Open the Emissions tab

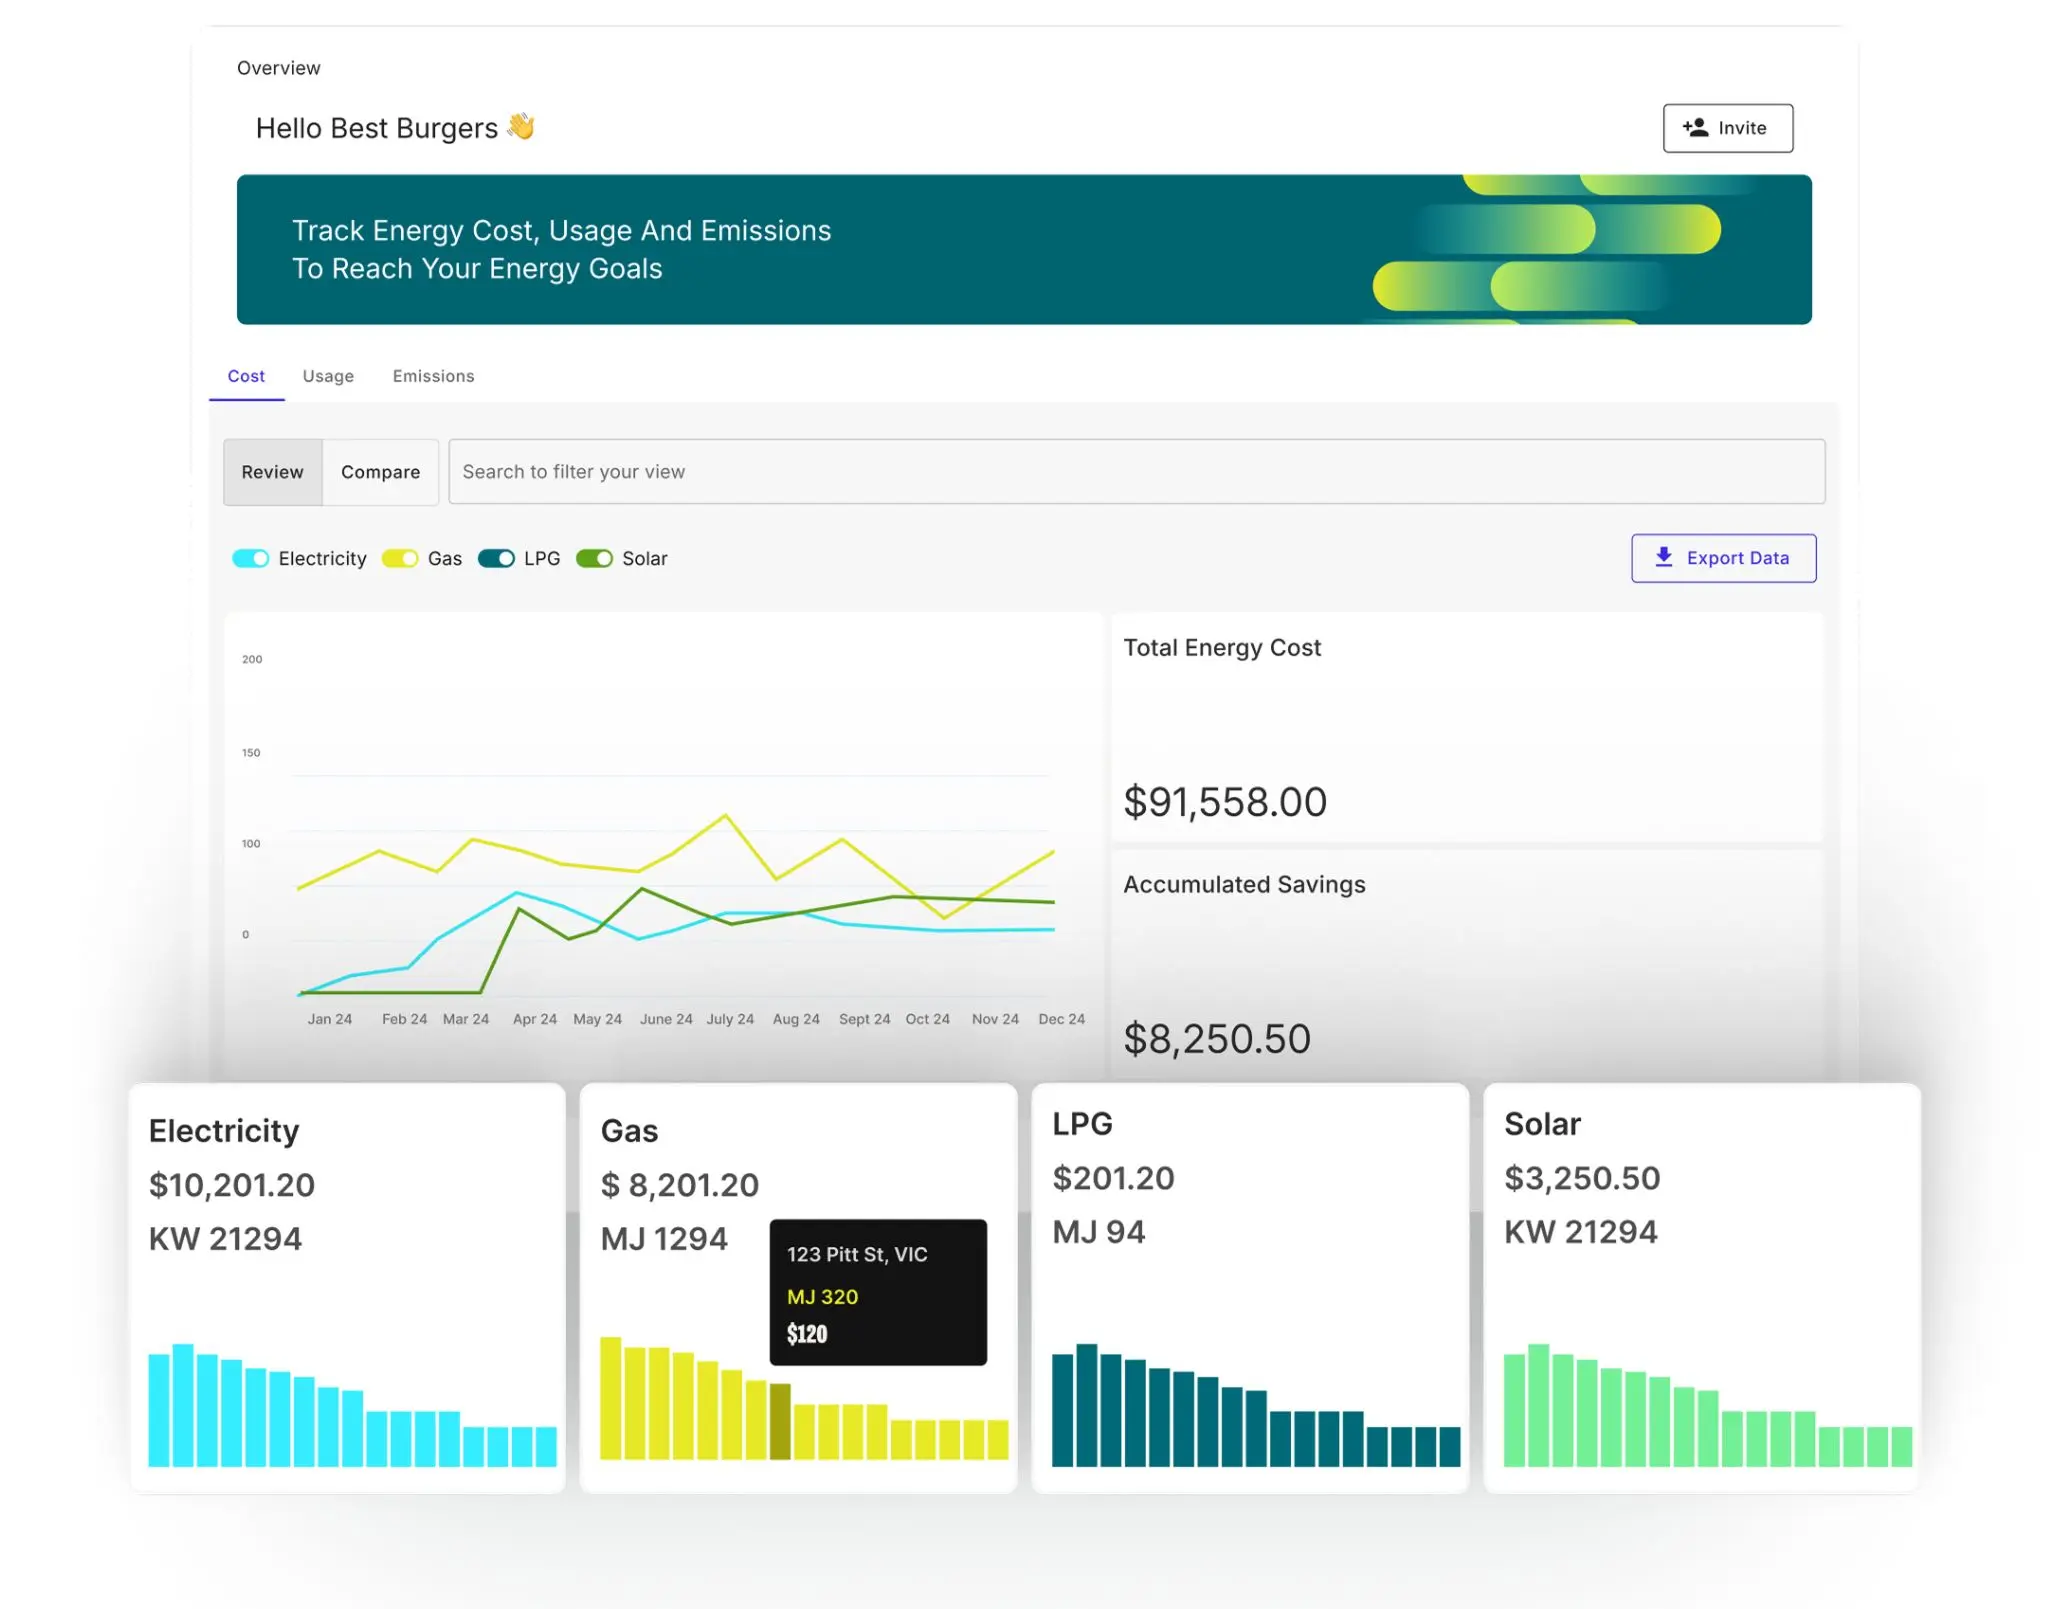tap(433, 376)
